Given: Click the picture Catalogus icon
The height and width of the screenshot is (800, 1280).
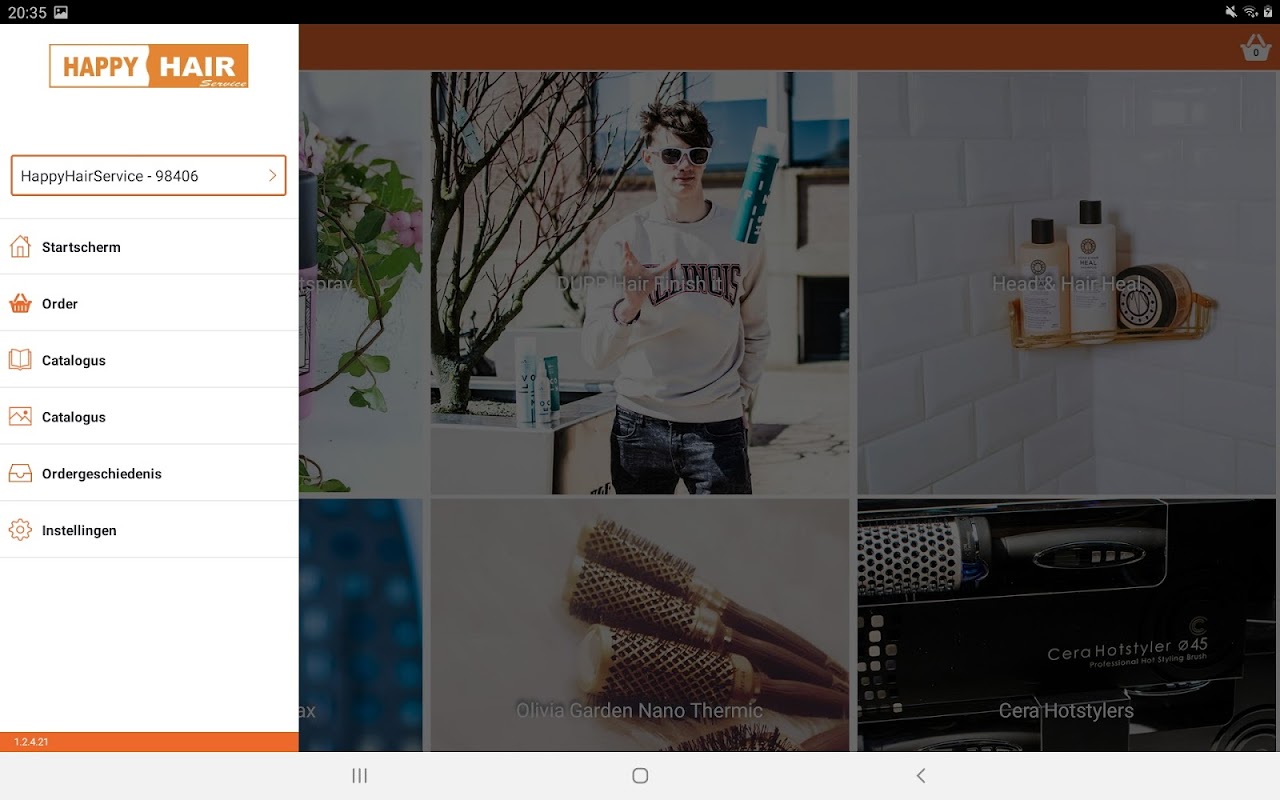Looking at the screenshot, I should (x=20, y=417).
